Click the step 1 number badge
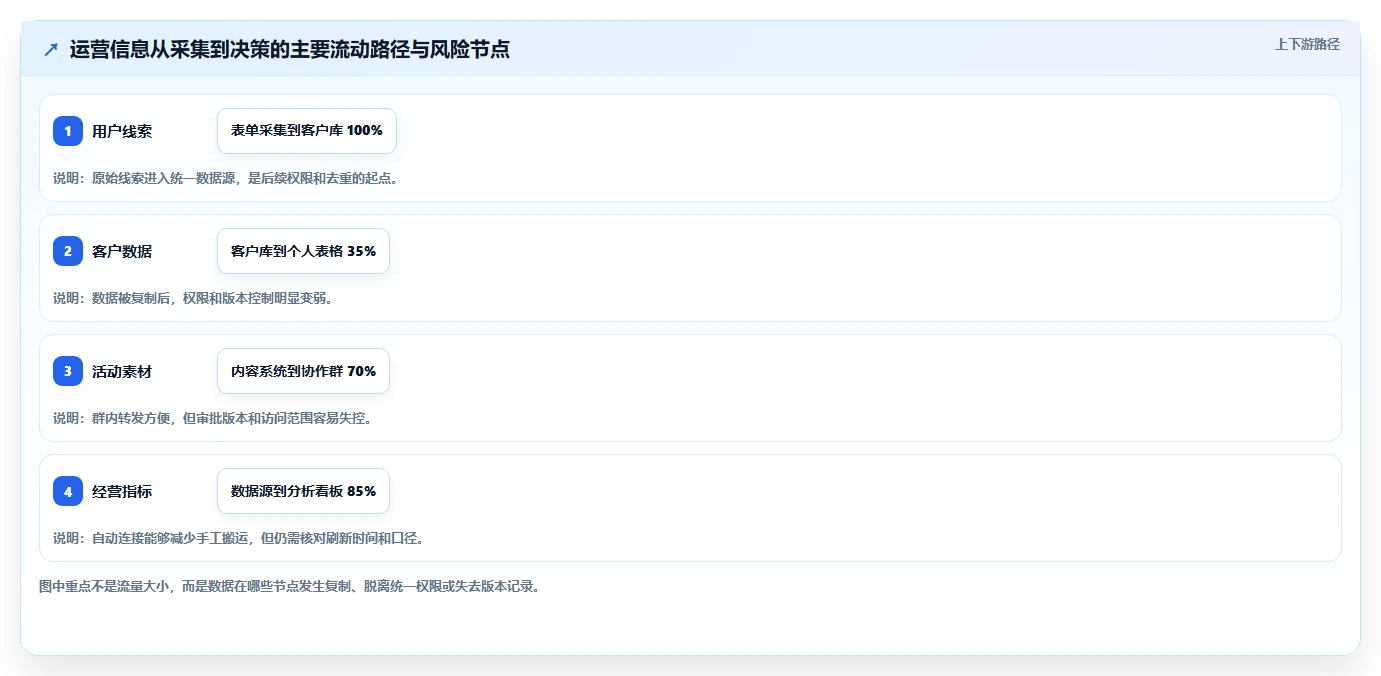Viewport: 1381px width, 676px height. 68,131
